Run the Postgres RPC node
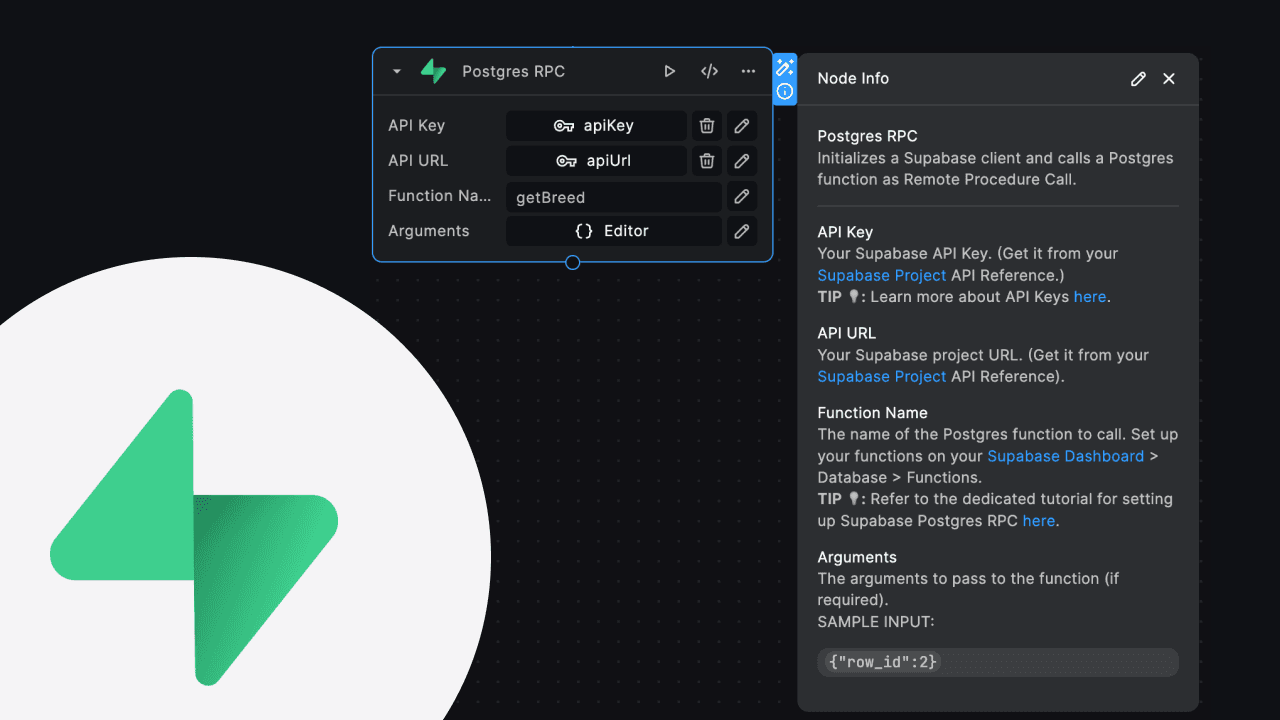This screenshot has height=720, width=1280. 669,71
